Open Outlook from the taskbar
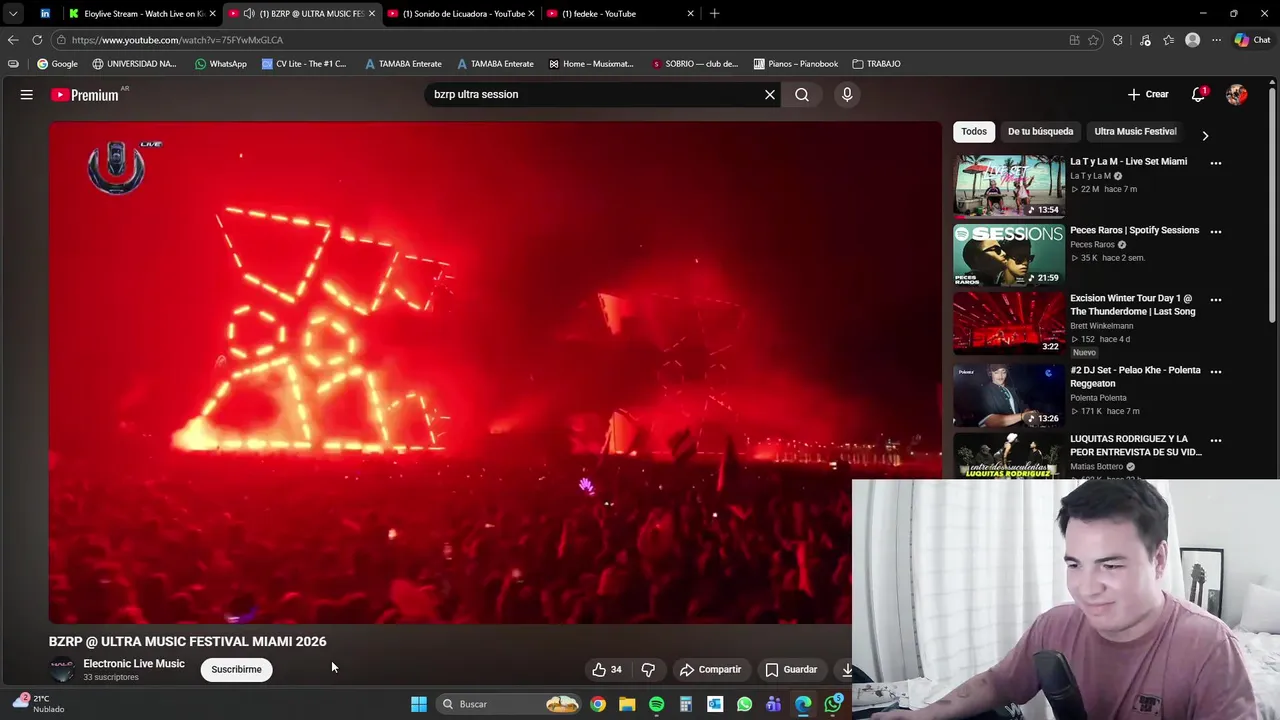Image resolution: width=1280 pixels, height=720 pixels. click(x=715, y=704)
